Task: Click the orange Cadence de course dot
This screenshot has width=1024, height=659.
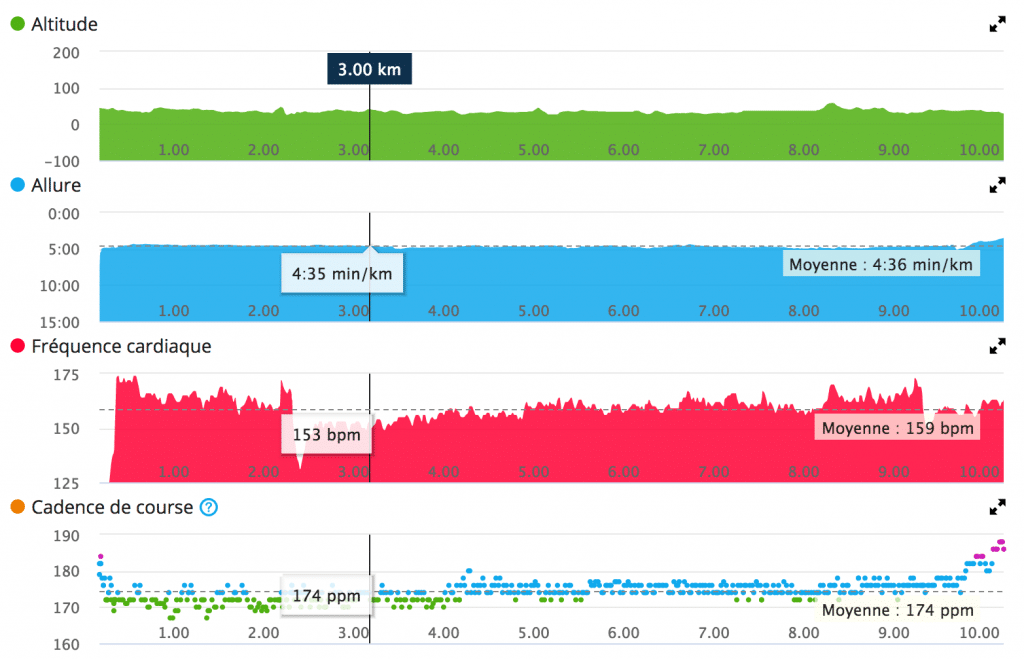Action: coord(18,507)
